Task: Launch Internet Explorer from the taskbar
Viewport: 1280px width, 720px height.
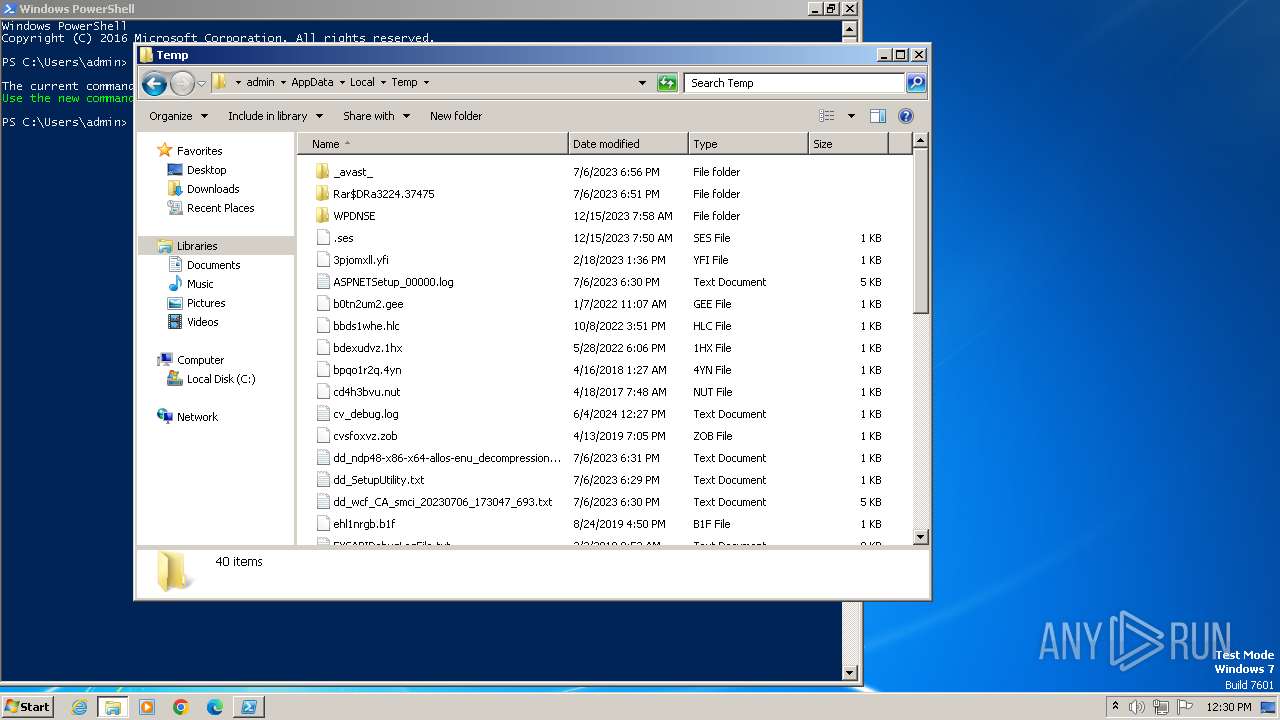Action: [x=79, y=707]
